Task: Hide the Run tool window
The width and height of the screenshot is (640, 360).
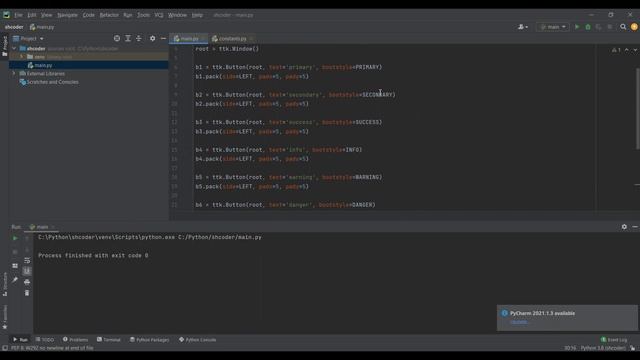Action: coord(635,227)
